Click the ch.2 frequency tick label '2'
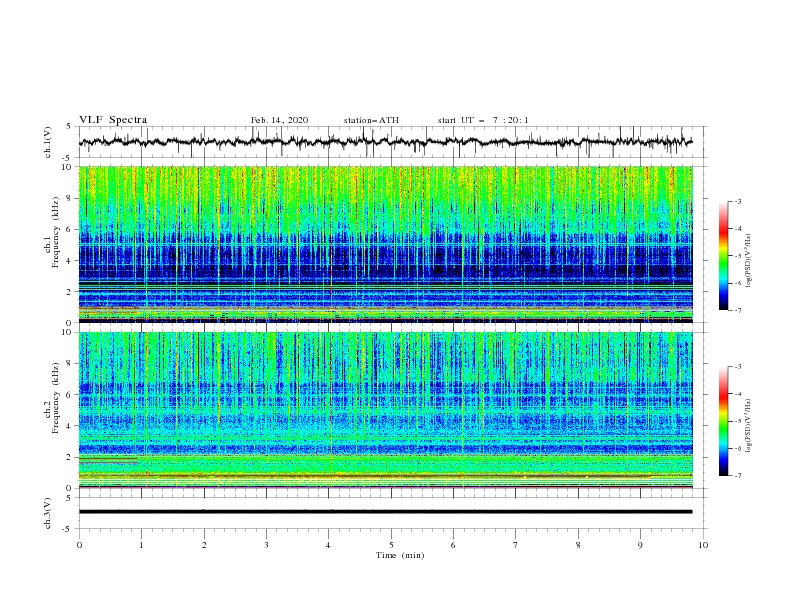Viewport: 792px width, 612px height. click(x=70, y=457)
